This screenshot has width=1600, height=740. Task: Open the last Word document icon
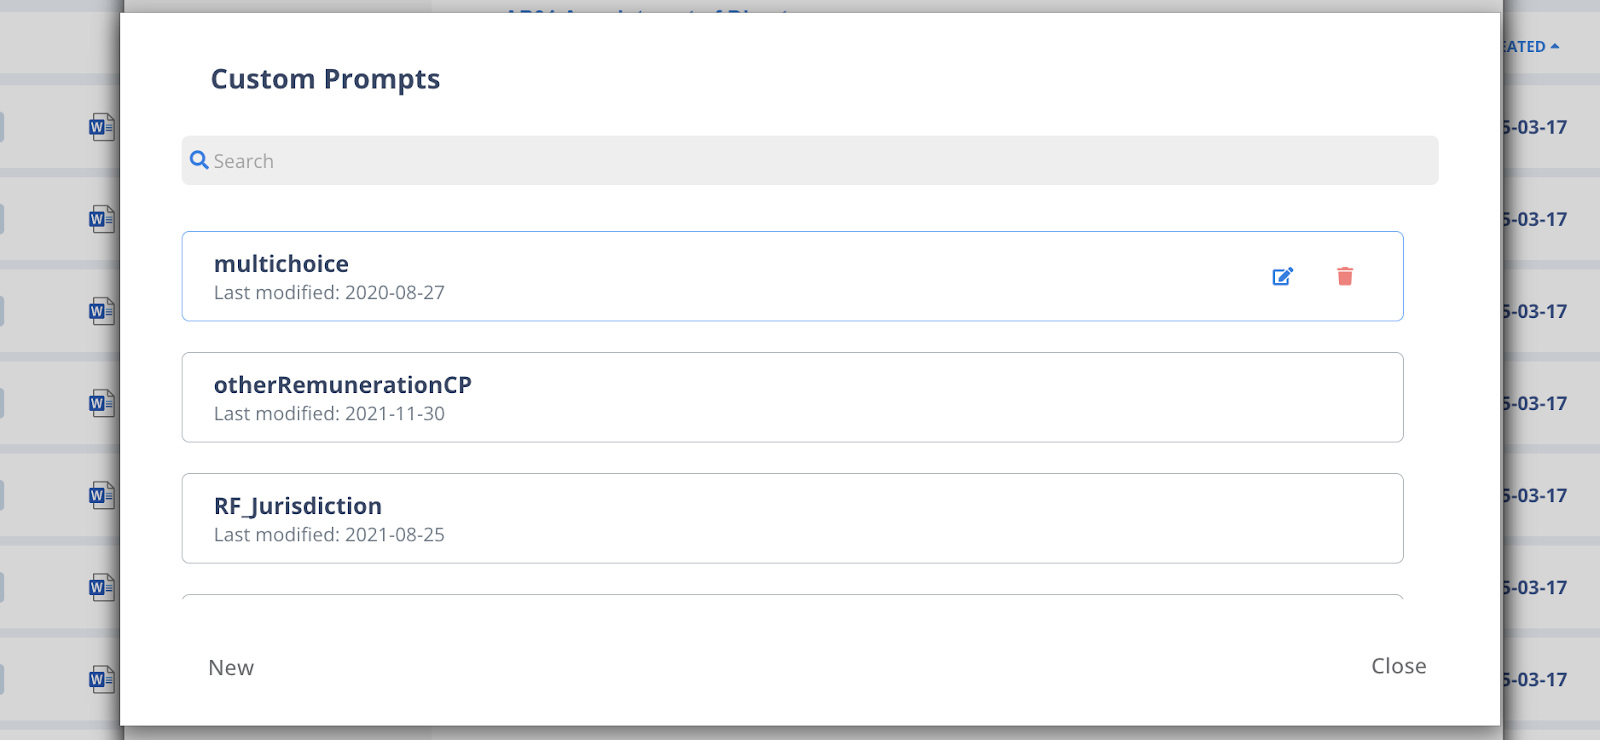coord(101,679)
